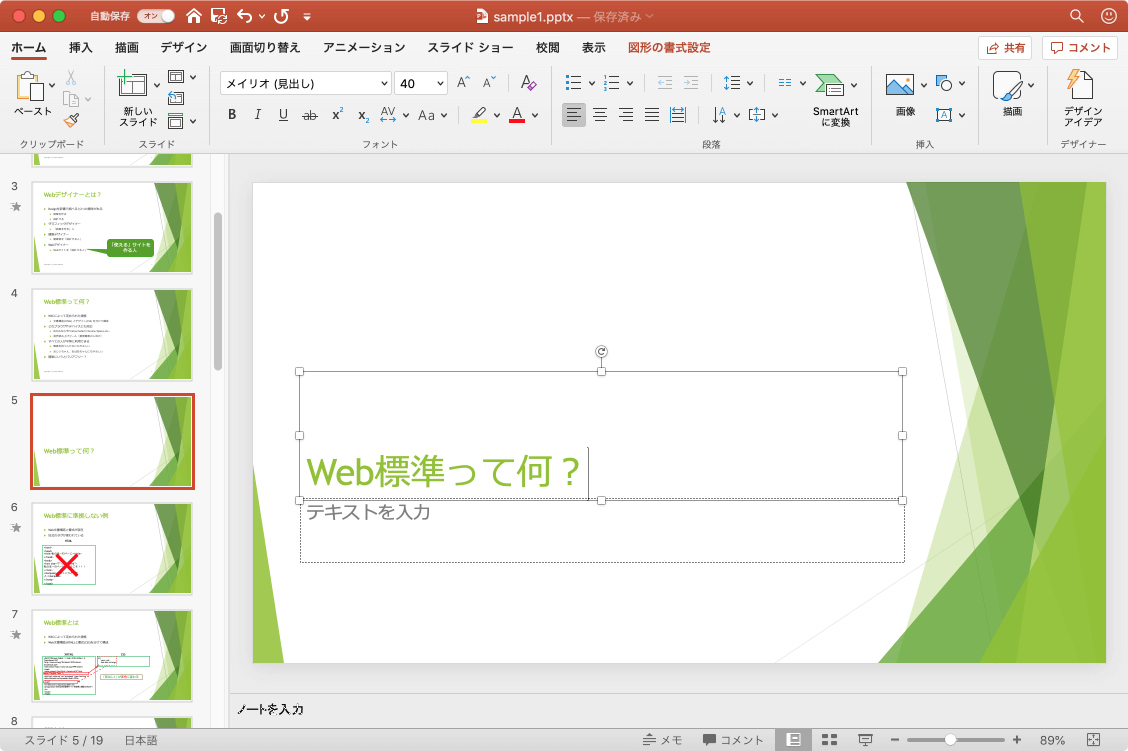
Task: Redo the last action
Action: [281, 16]
